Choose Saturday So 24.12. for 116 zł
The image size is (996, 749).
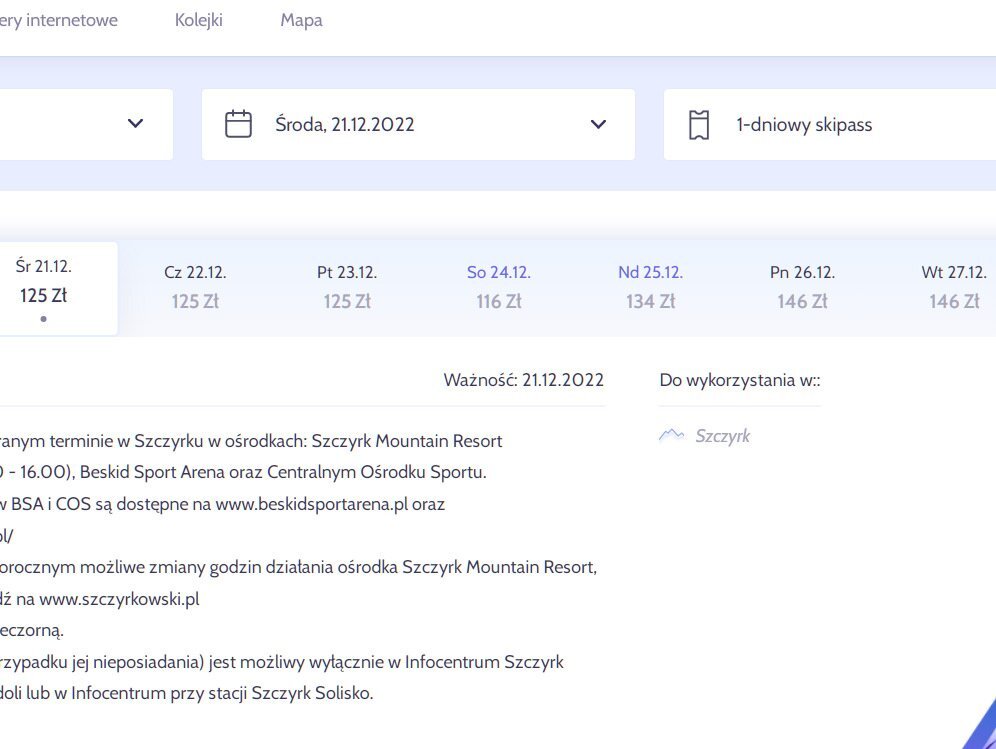click(499, 287)
